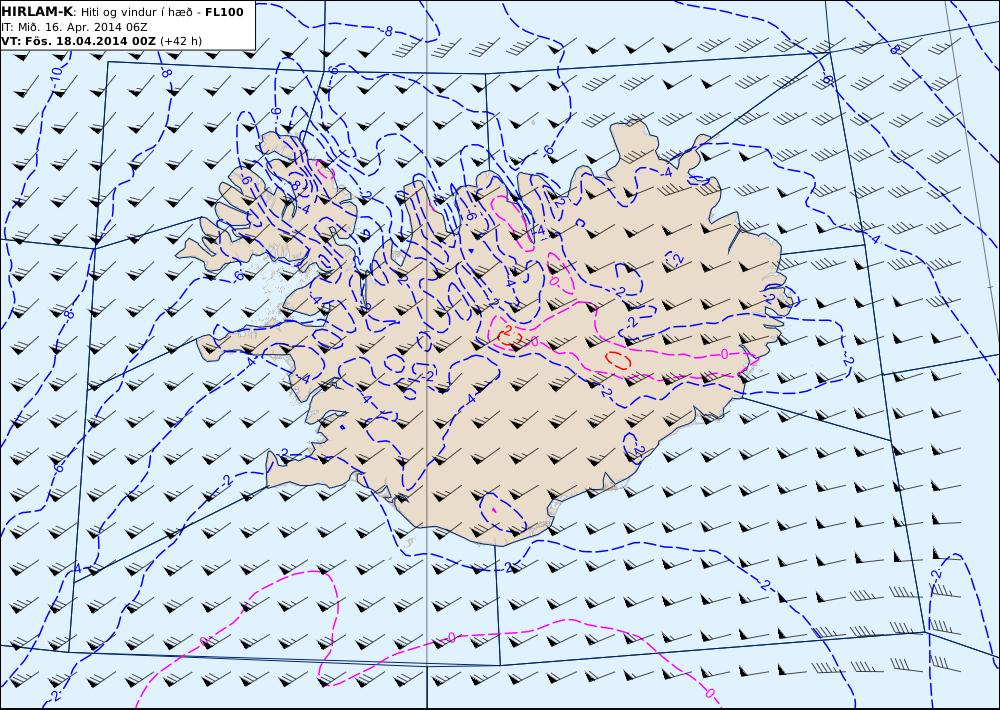Click the FL100 flight level label
The image size is (1000, 710).
[x=224, y=11]
